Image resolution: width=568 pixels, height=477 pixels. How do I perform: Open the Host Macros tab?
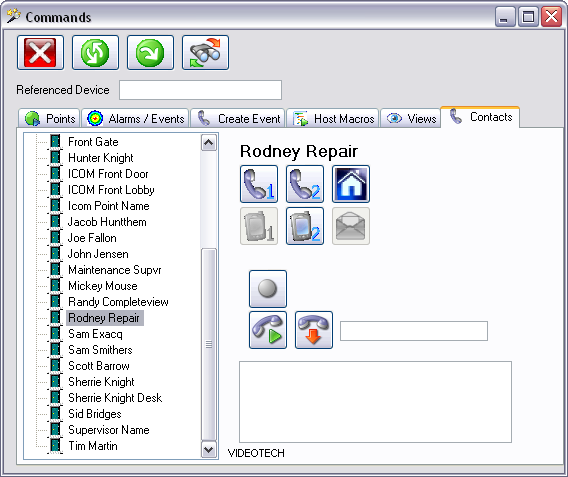(x=333, y=118)
